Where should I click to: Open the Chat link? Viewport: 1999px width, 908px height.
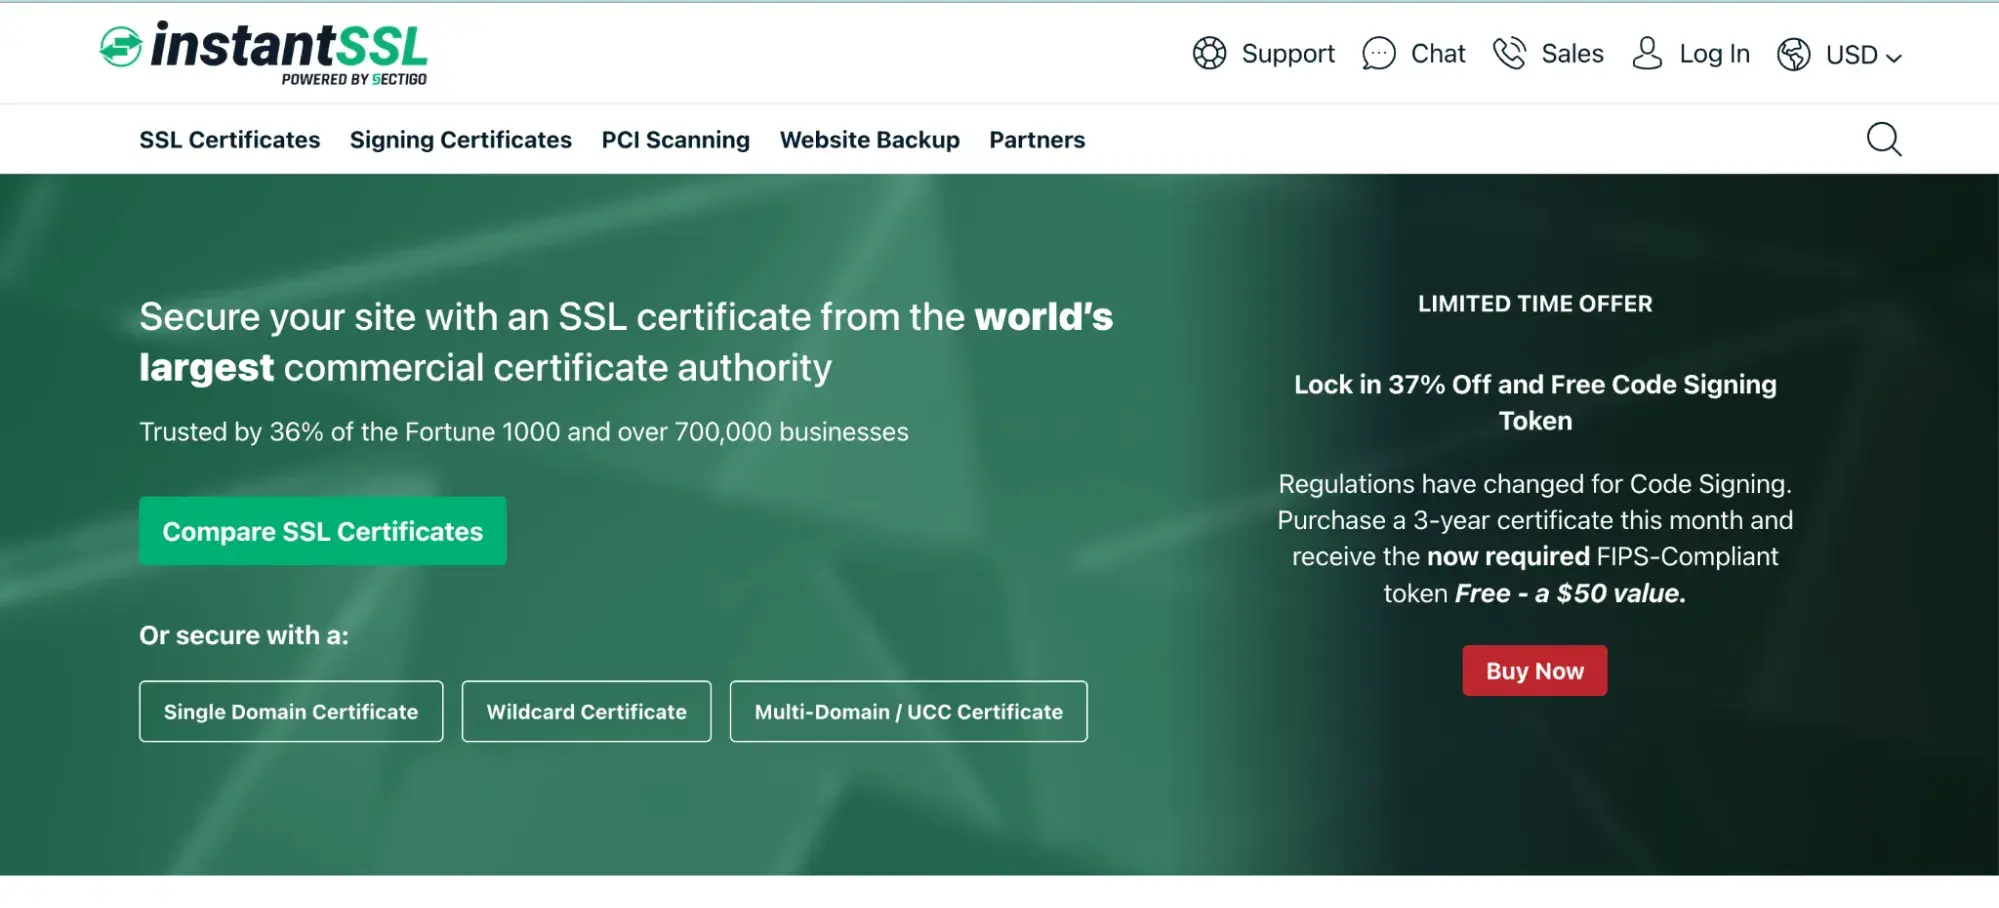tap(1438, 54)
